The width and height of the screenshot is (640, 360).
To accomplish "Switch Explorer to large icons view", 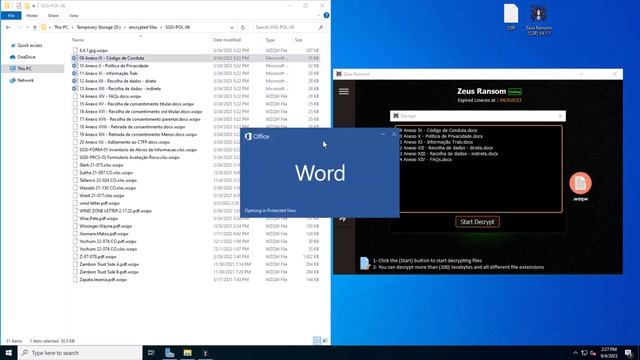I will (x=325, y=340).
